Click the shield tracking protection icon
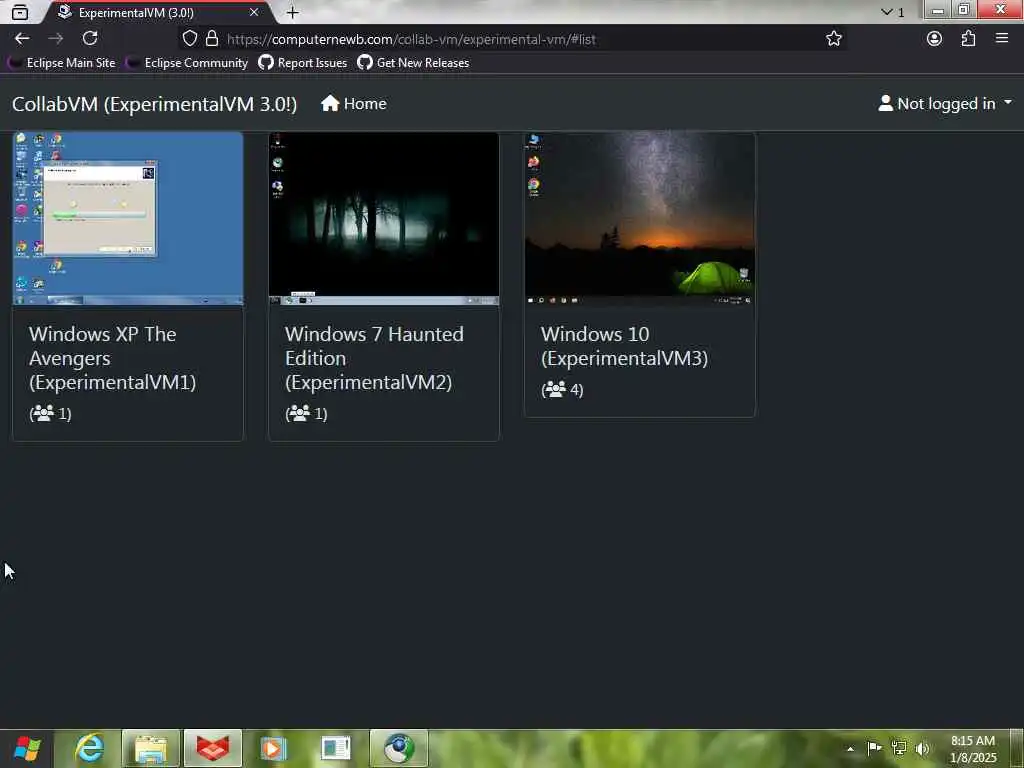Image resolution: width=1024 pixels, height=768 pixels. click(x=189, y=39)
